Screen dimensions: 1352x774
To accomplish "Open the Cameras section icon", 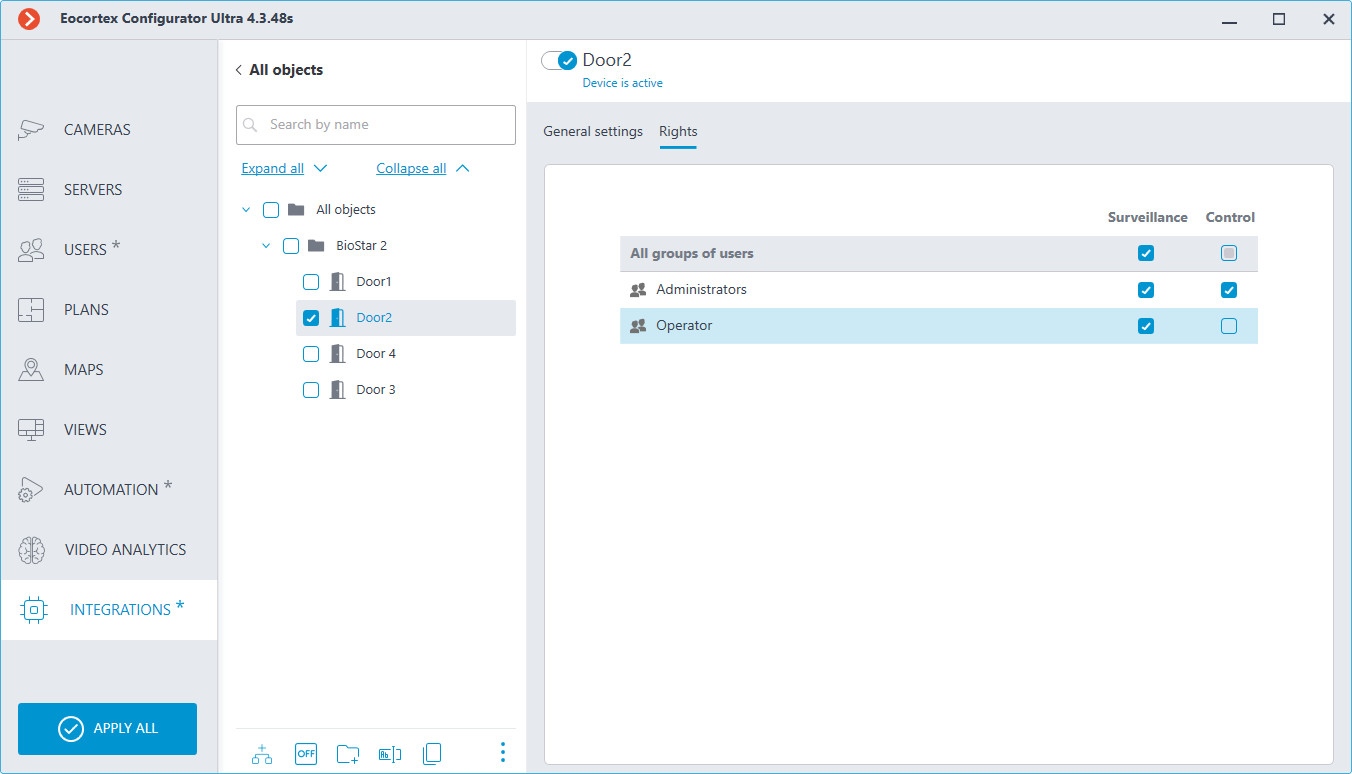I will [x=31, y=130].
